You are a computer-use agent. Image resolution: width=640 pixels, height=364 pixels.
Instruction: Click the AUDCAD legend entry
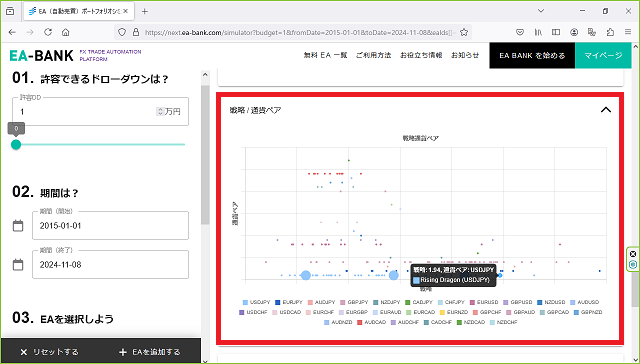tap(371, 322)
